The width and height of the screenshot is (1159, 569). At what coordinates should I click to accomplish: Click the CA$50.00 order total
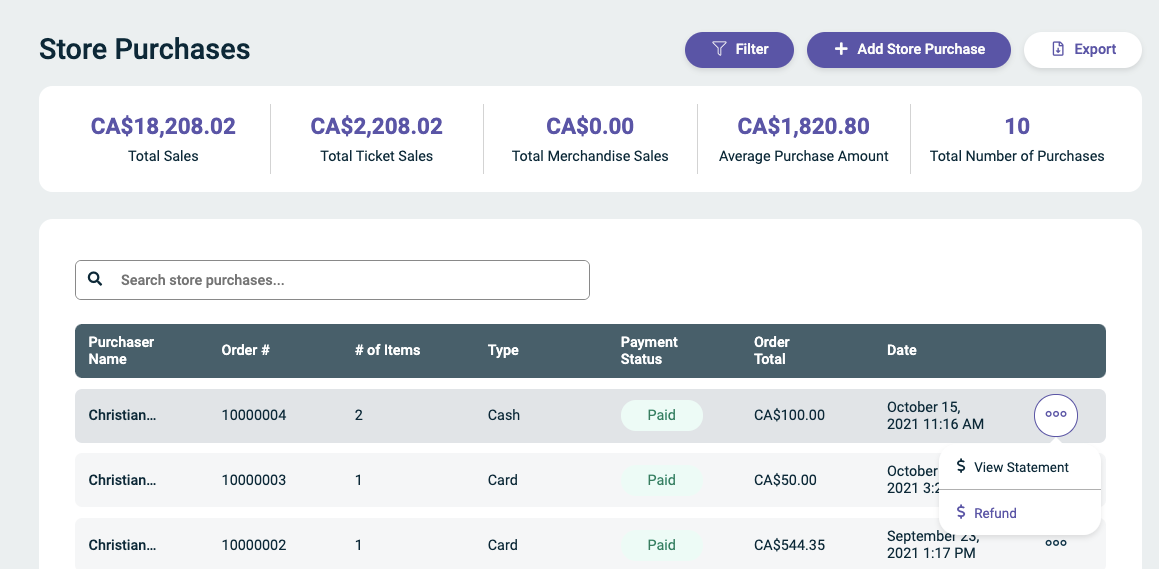(785, 480)
